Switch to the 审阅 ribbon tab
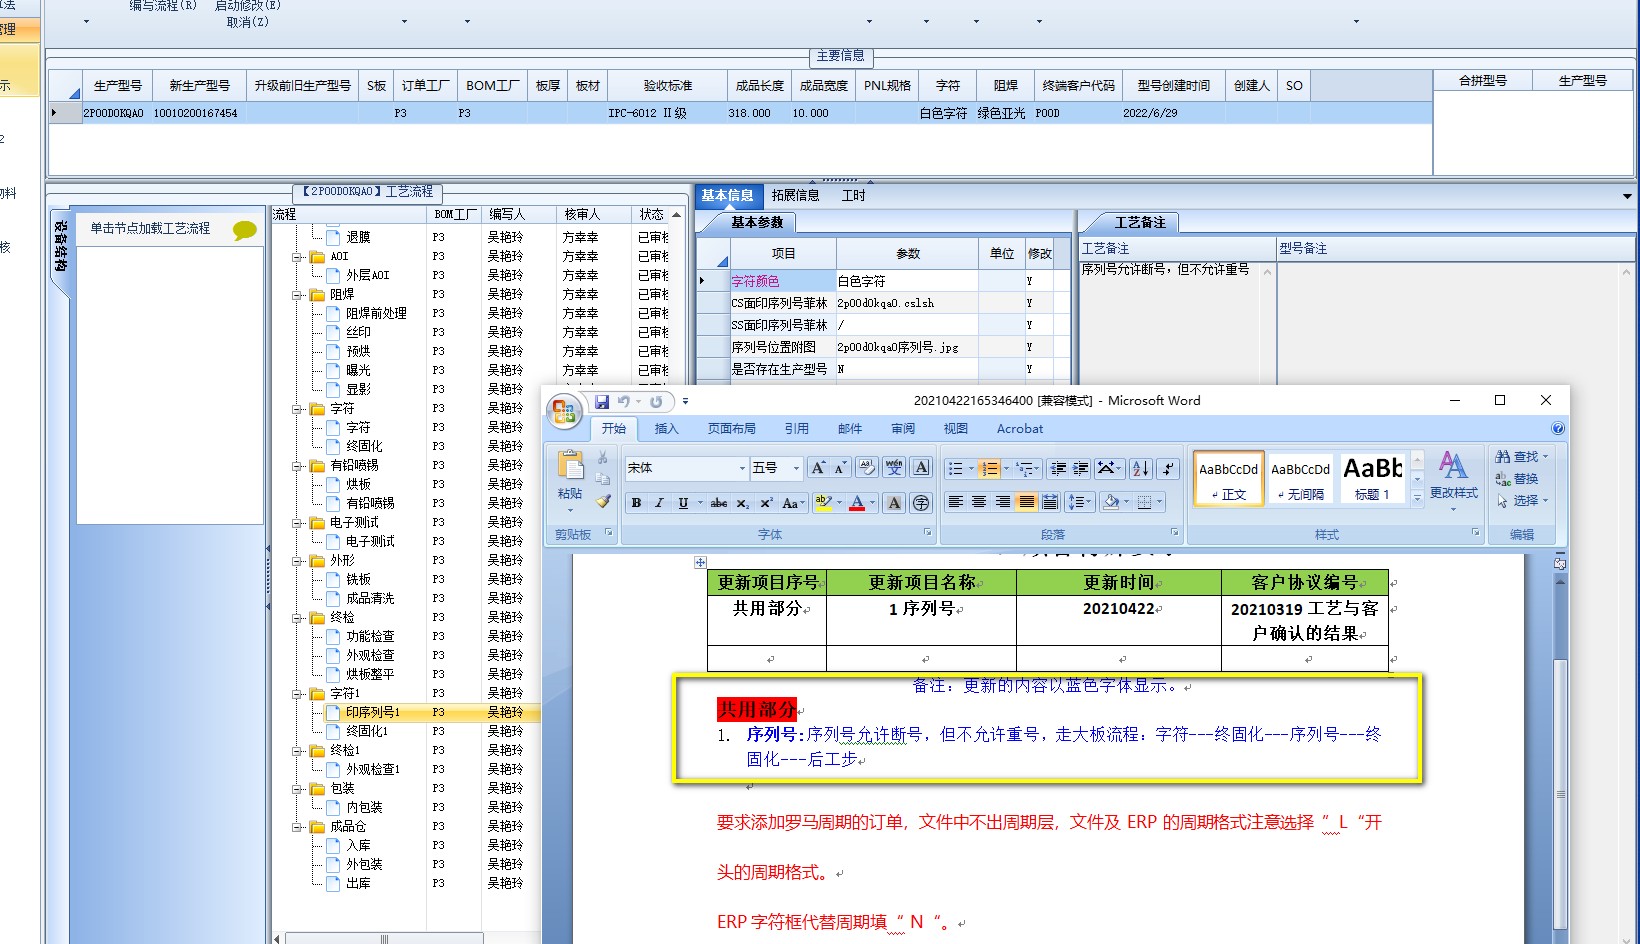 pyautogui.click(x=903, y=428)
